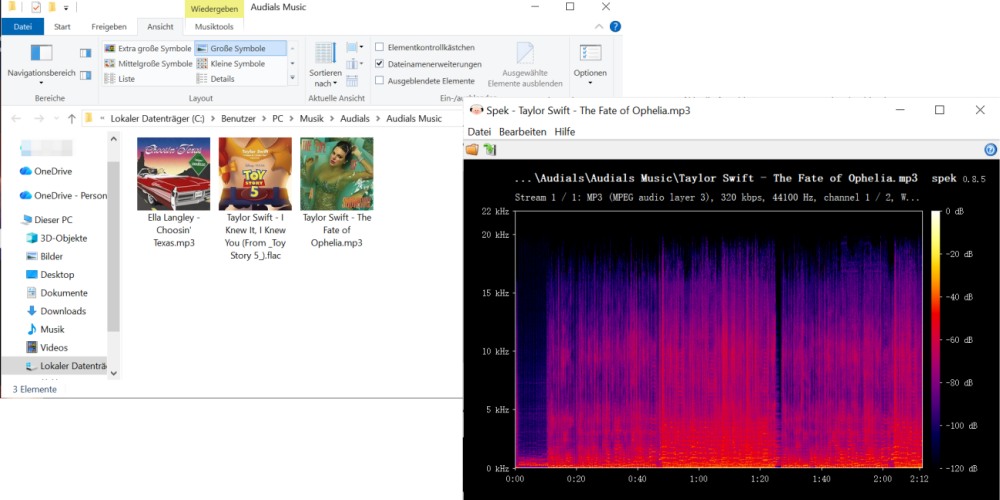The image size is (1000, 500).
Task: Go back in Explorer
Action: pyautogui.click(x=17, y=119)
